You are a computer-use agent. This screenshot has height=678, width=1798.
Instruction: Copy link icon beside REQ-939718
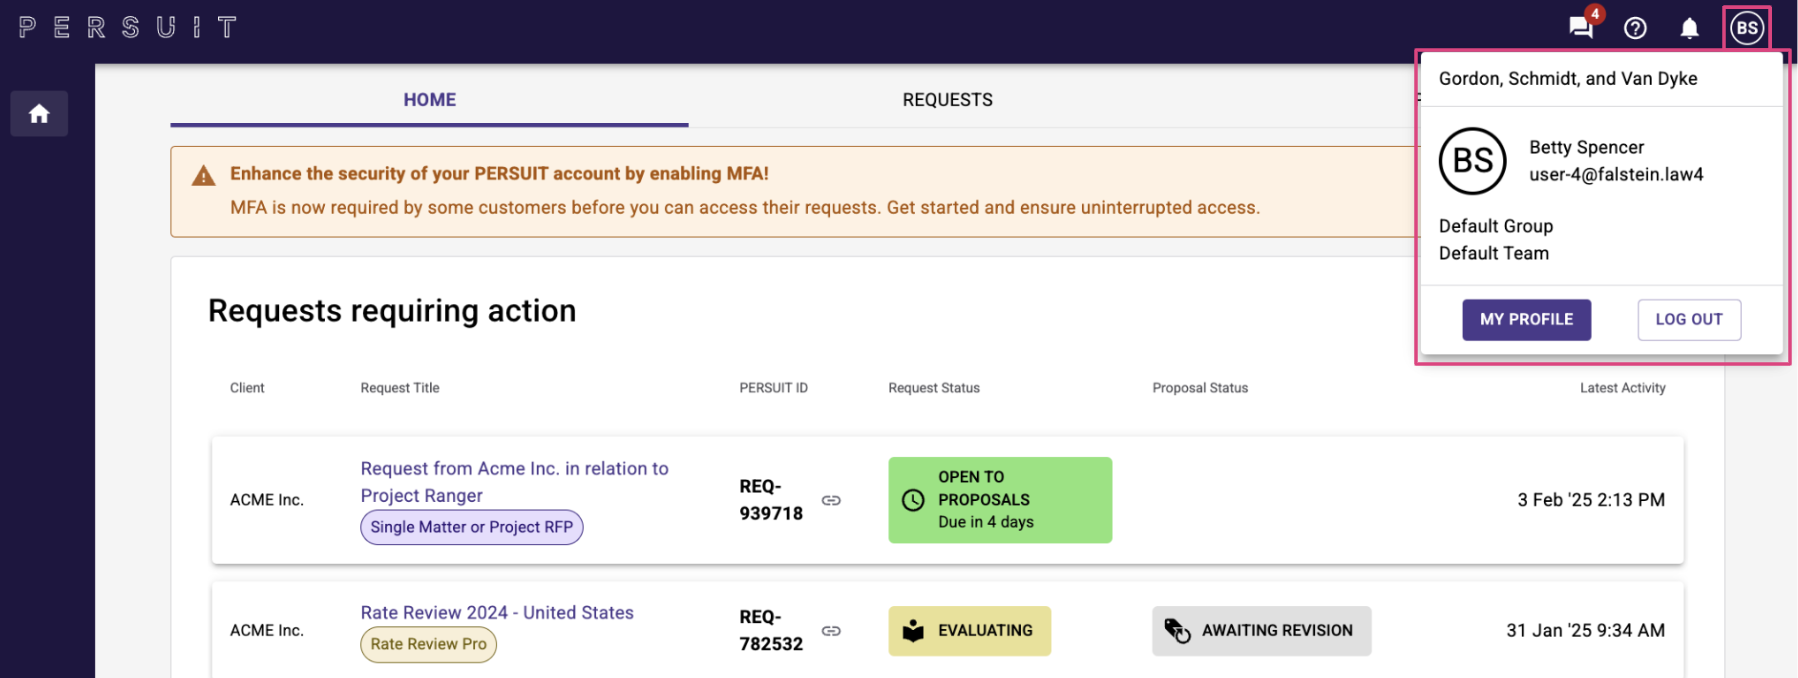pyautogui.click(x=831, y=500)
